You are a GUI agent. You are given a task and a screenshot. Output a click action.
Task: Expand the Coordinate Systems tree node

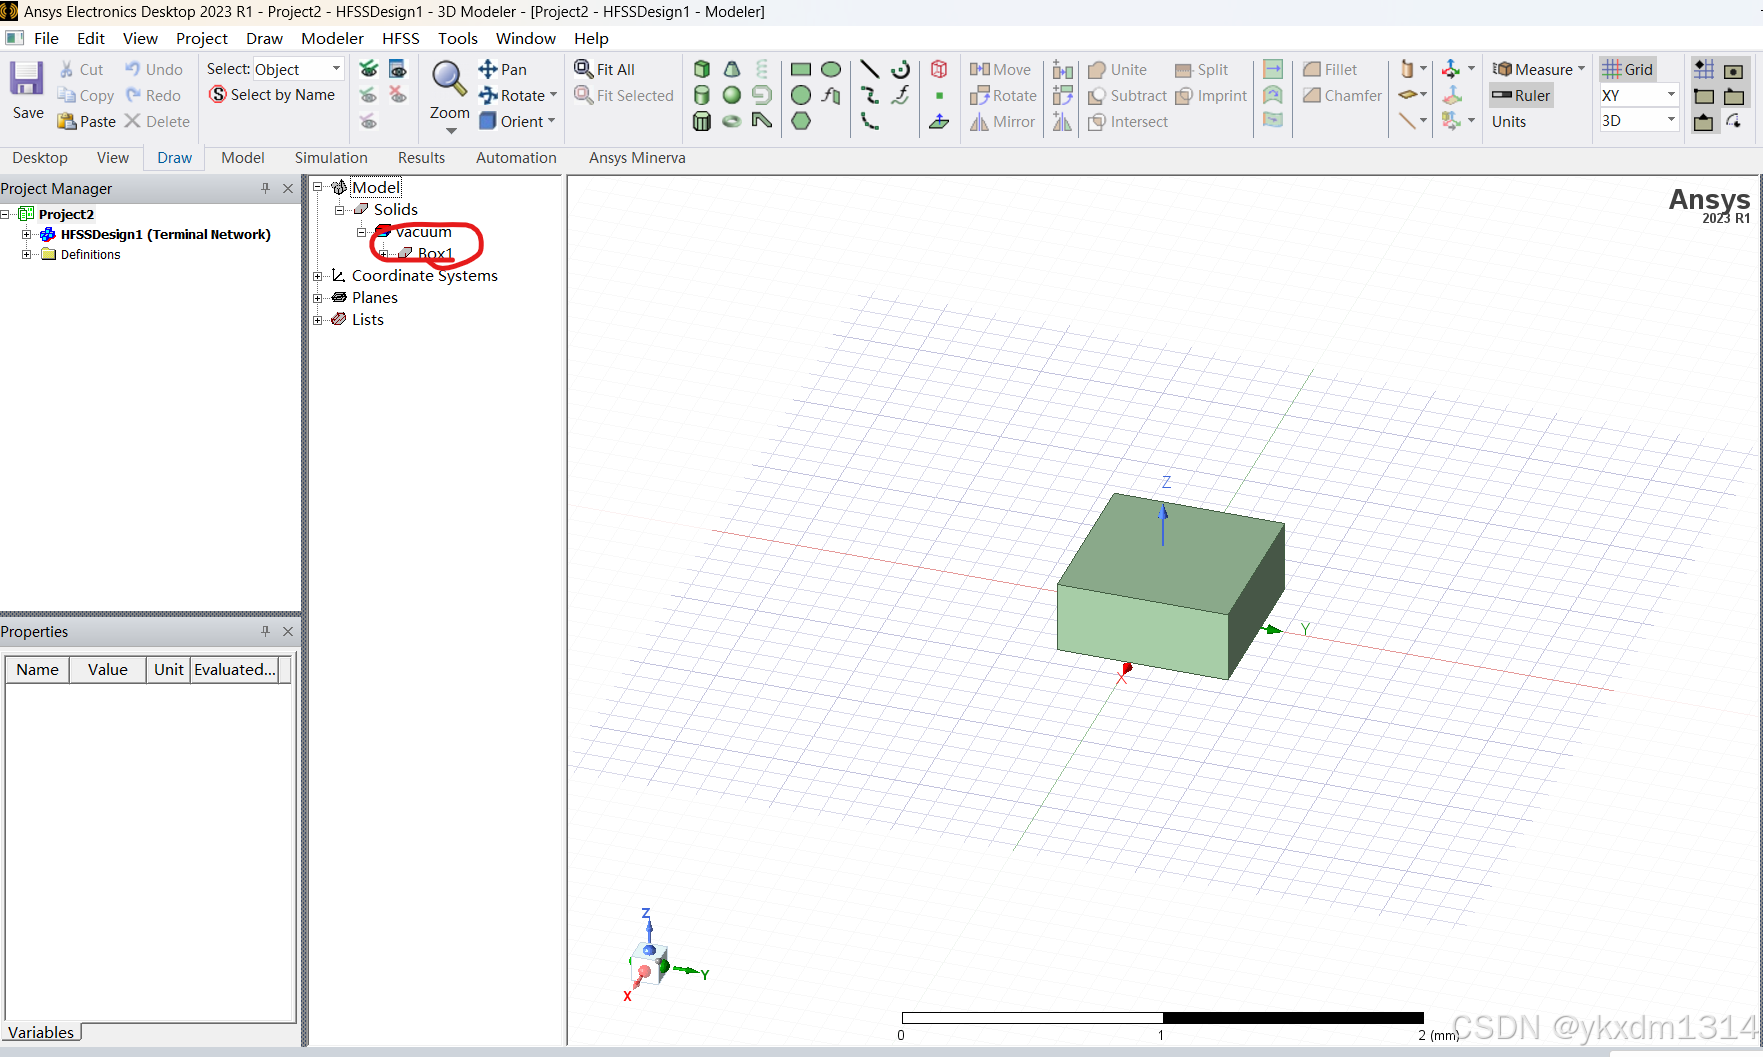(x=318, y=276)
